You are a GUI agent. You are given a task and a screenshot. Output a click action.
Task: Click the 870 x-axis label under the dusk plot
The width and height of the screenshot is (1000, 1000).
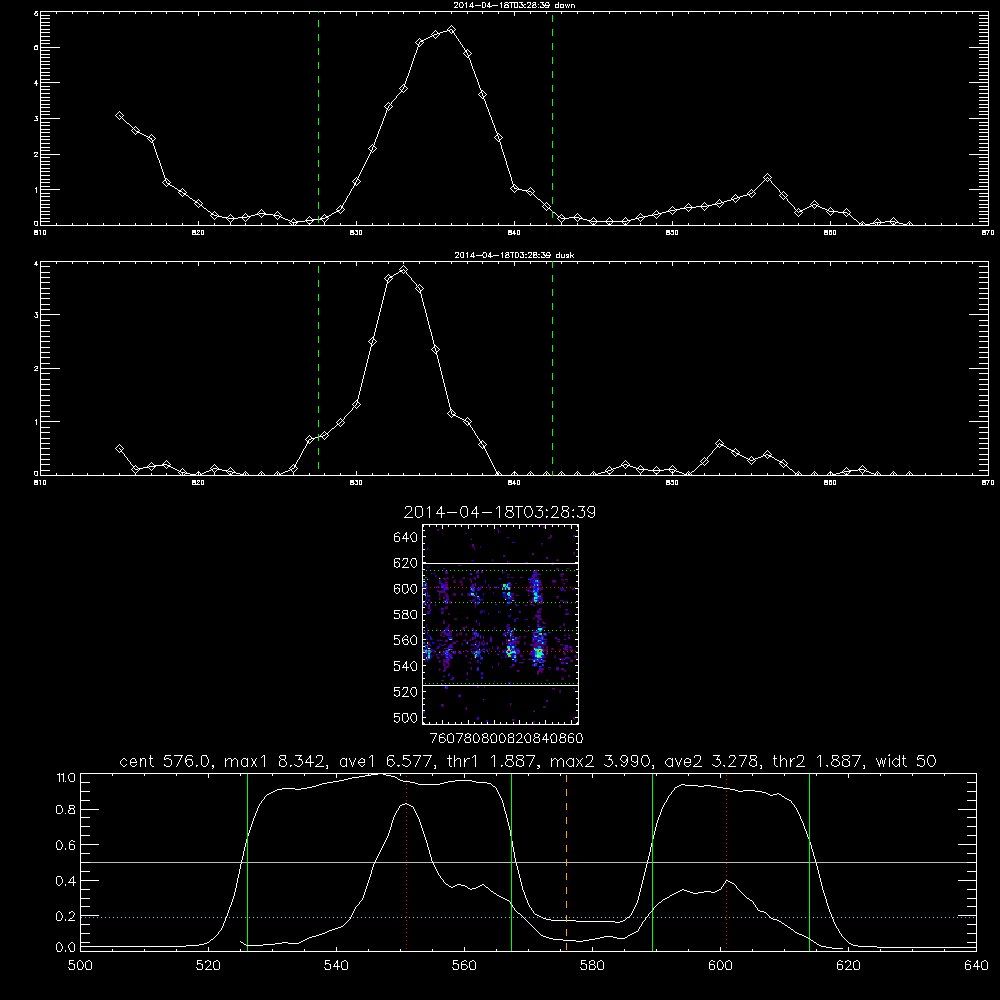(x=988, y=483)
